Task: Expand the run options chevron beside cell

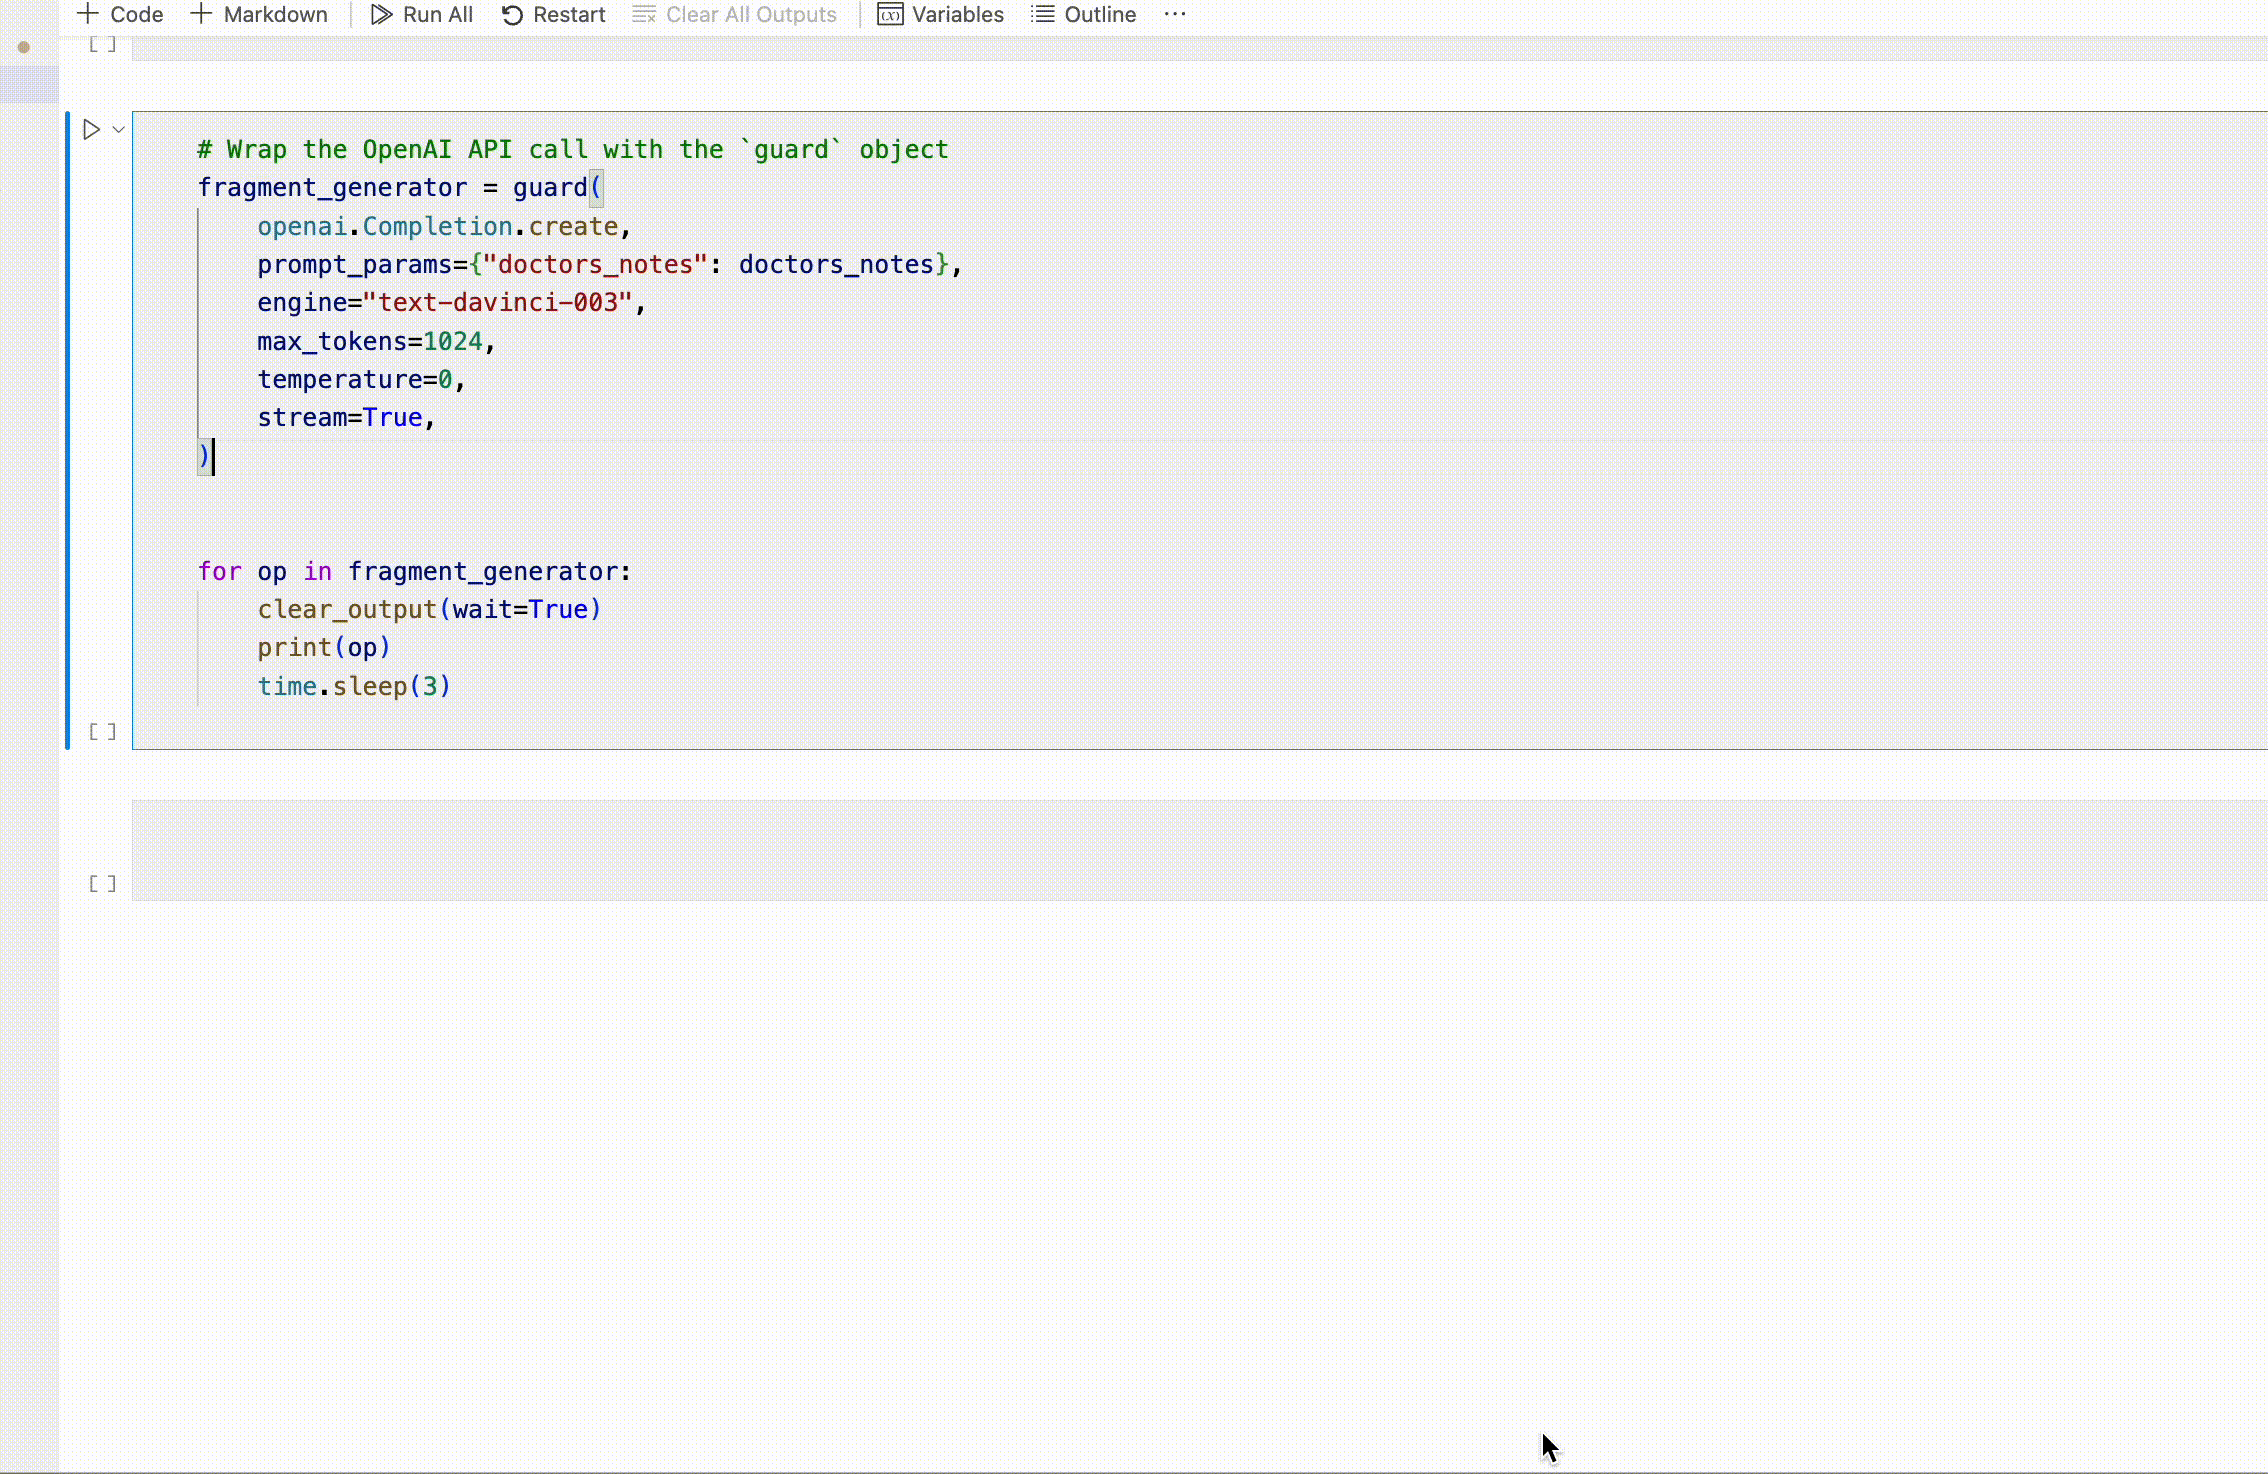Action: click(x=119, y=129)
